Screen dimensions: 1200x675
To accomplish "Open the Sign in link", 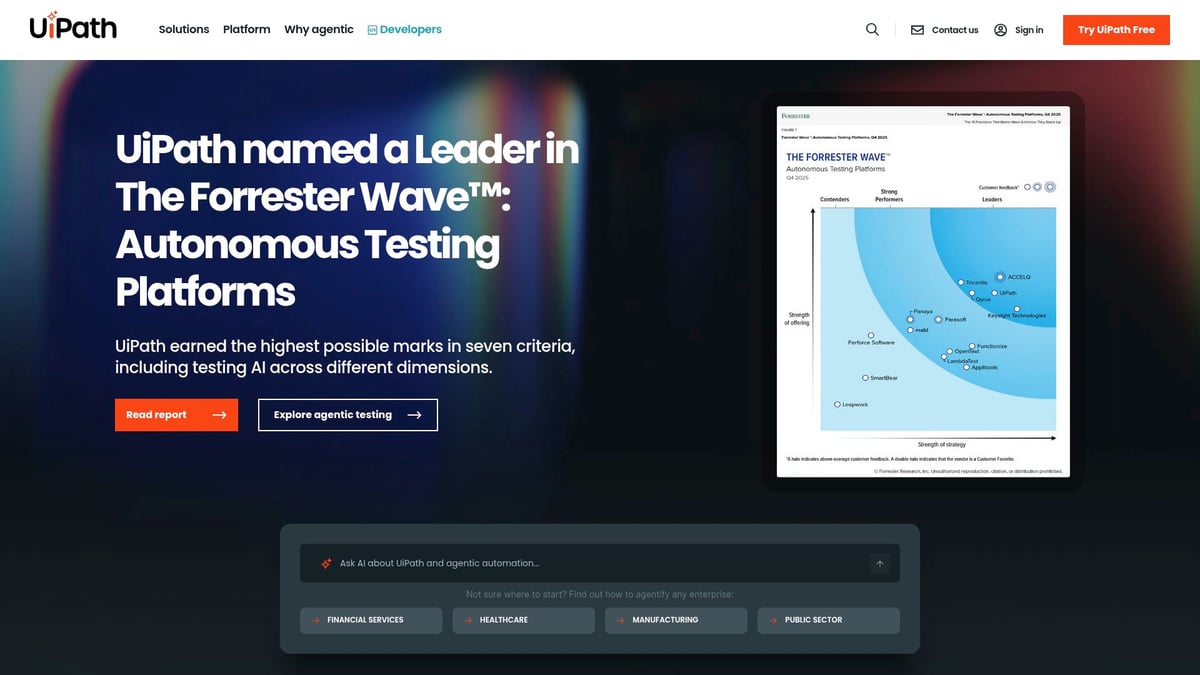I will [1027, 30].
